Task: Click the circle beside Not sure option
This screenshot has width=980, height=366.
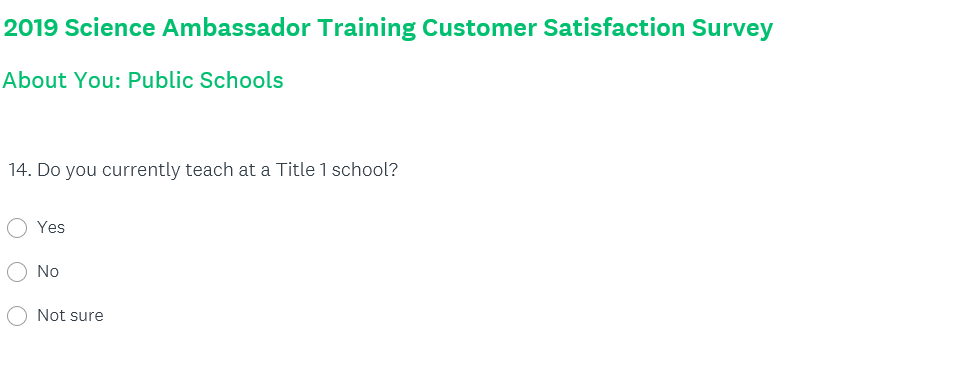Action: point(17,315)
